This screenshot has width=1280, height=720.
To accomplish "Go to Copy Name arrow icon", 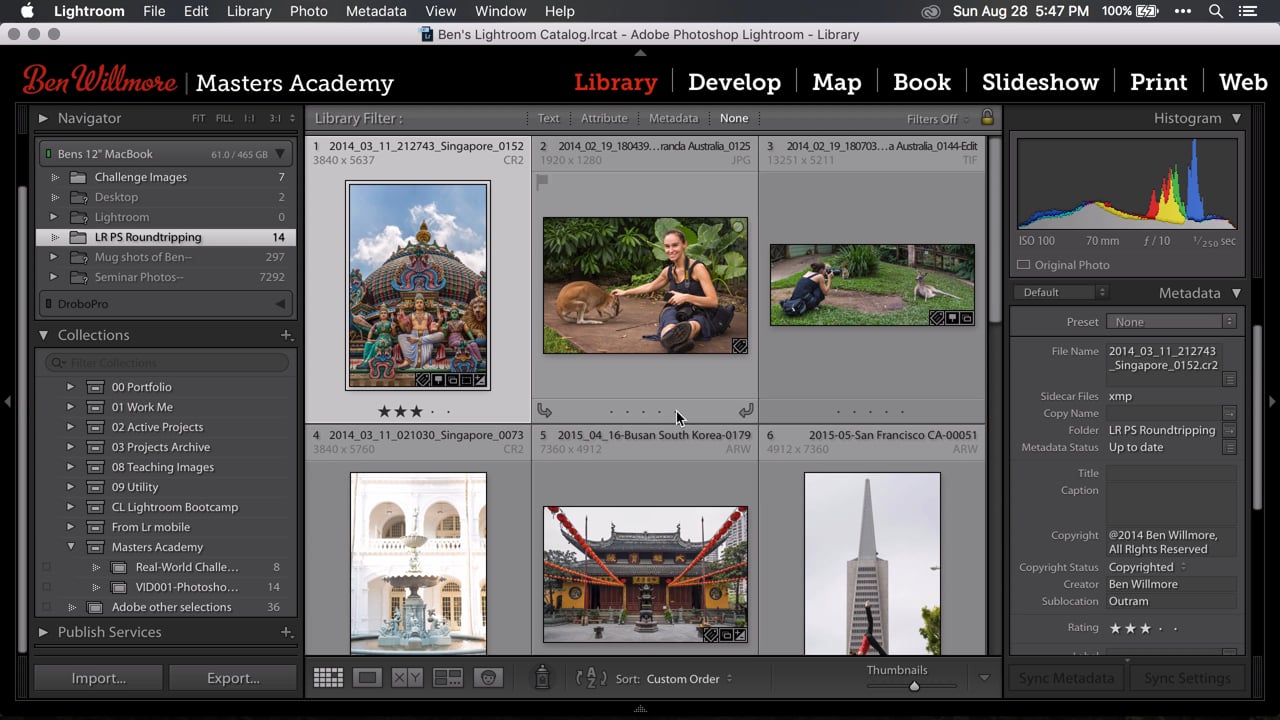I will [1229, 413].
